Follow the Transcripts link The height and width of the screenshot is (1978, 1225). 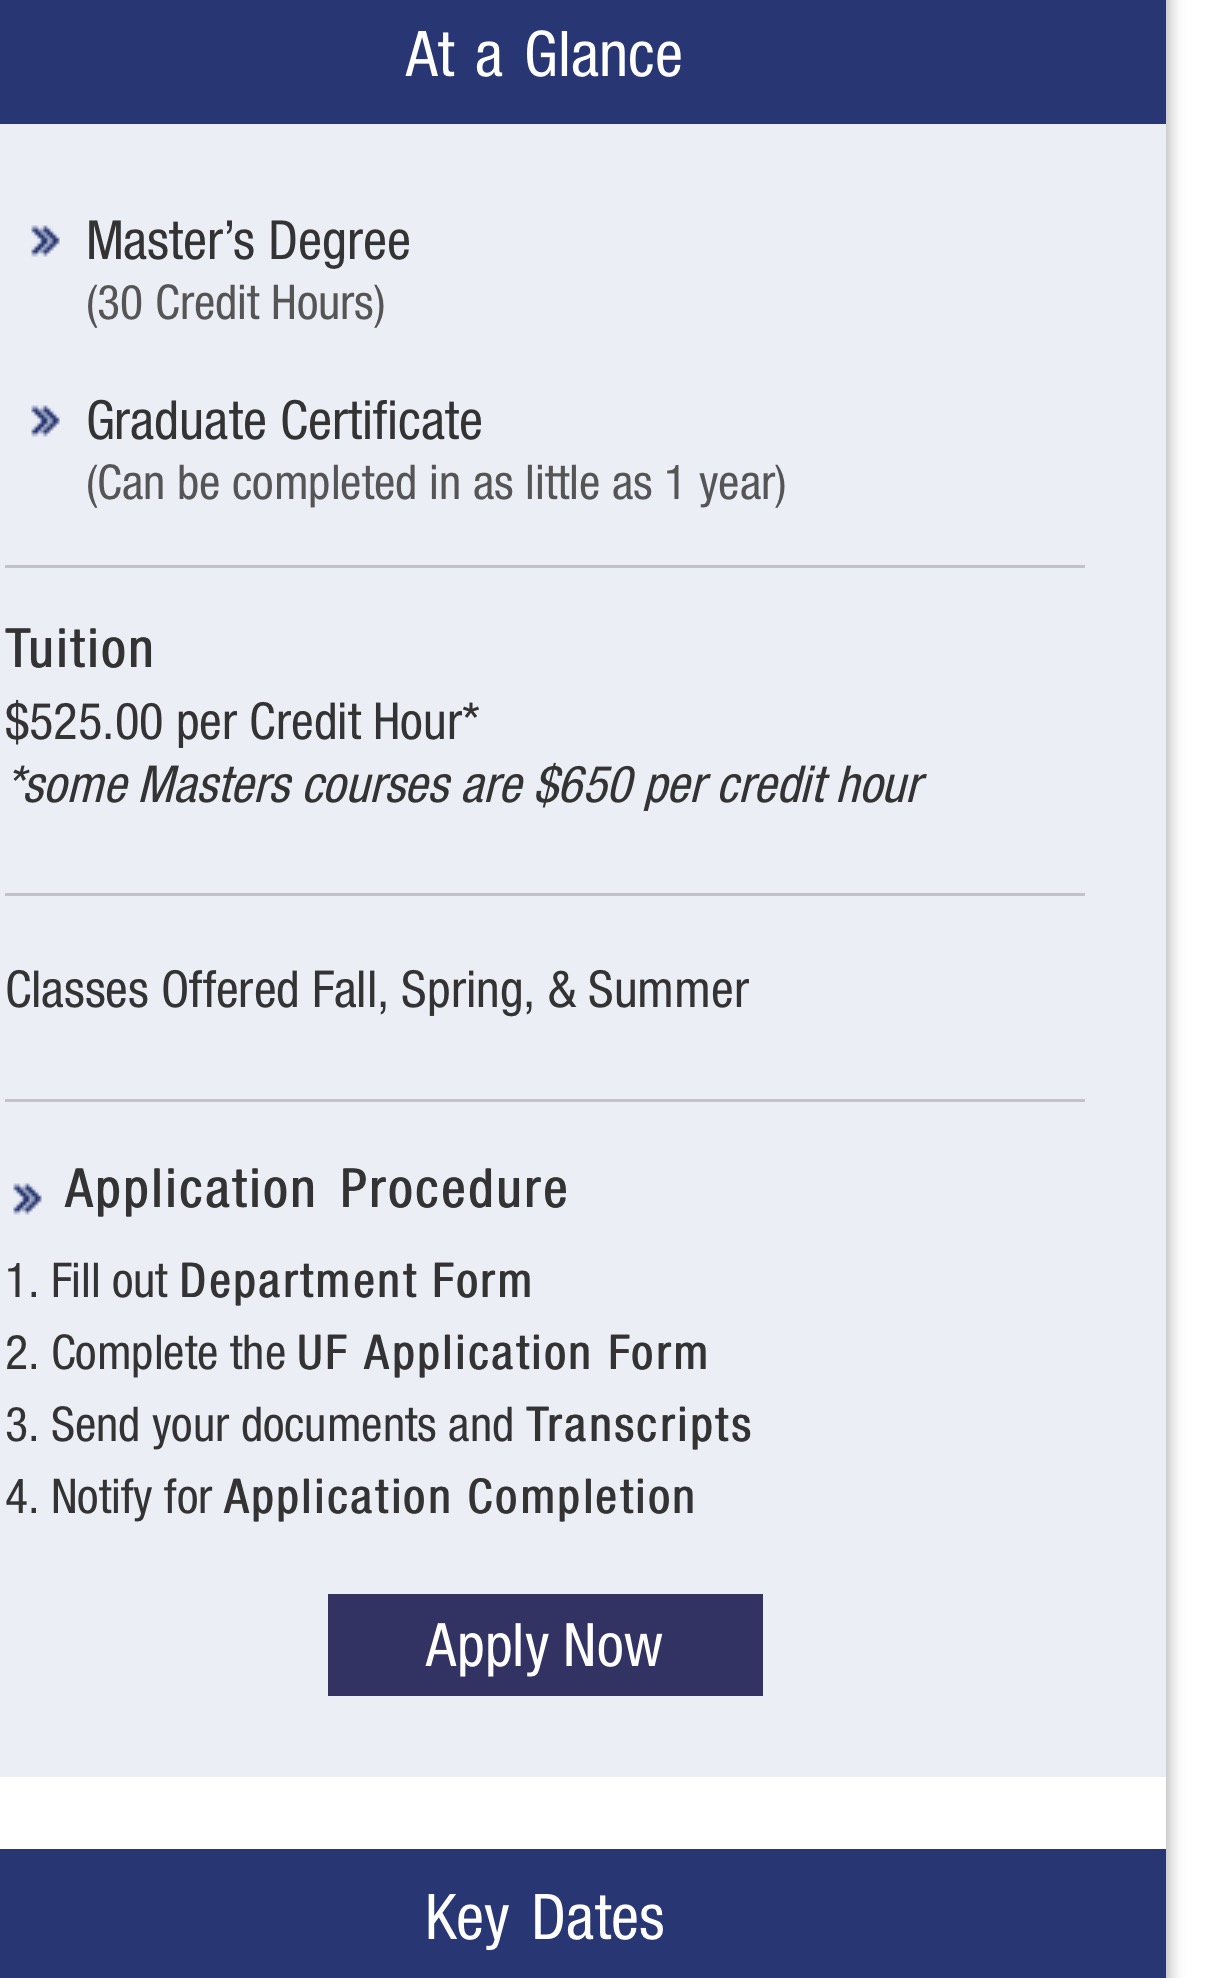pos(638,1425)
